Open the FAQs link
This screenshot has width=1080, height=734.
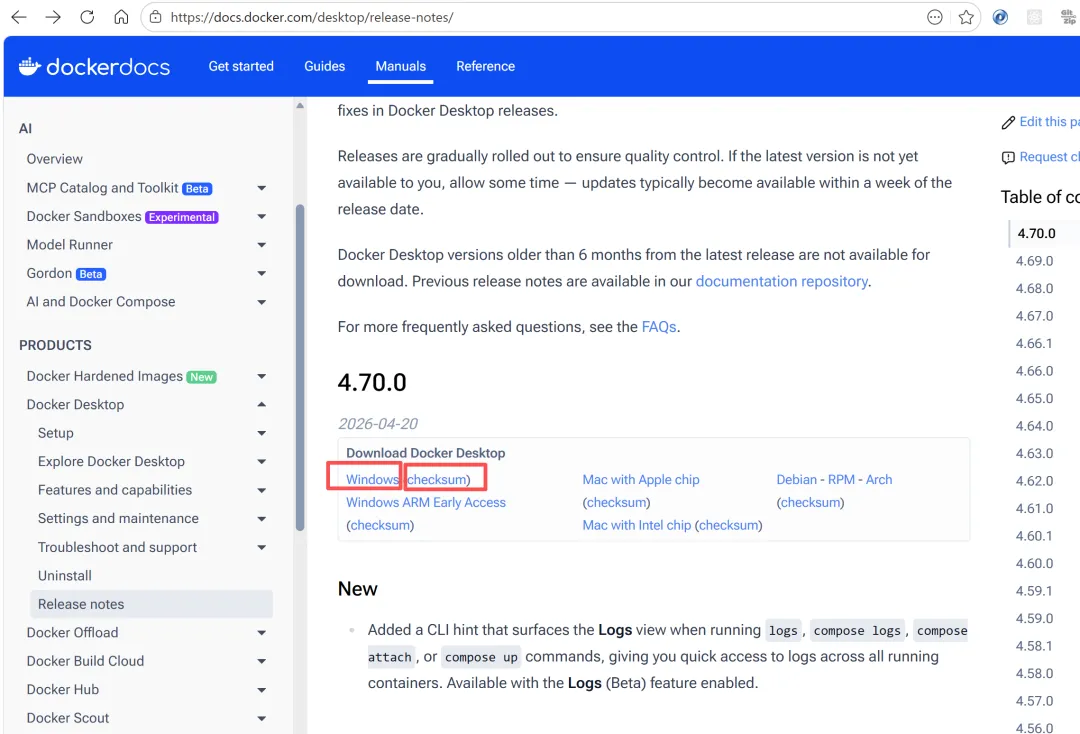click(x=658, y=326)
